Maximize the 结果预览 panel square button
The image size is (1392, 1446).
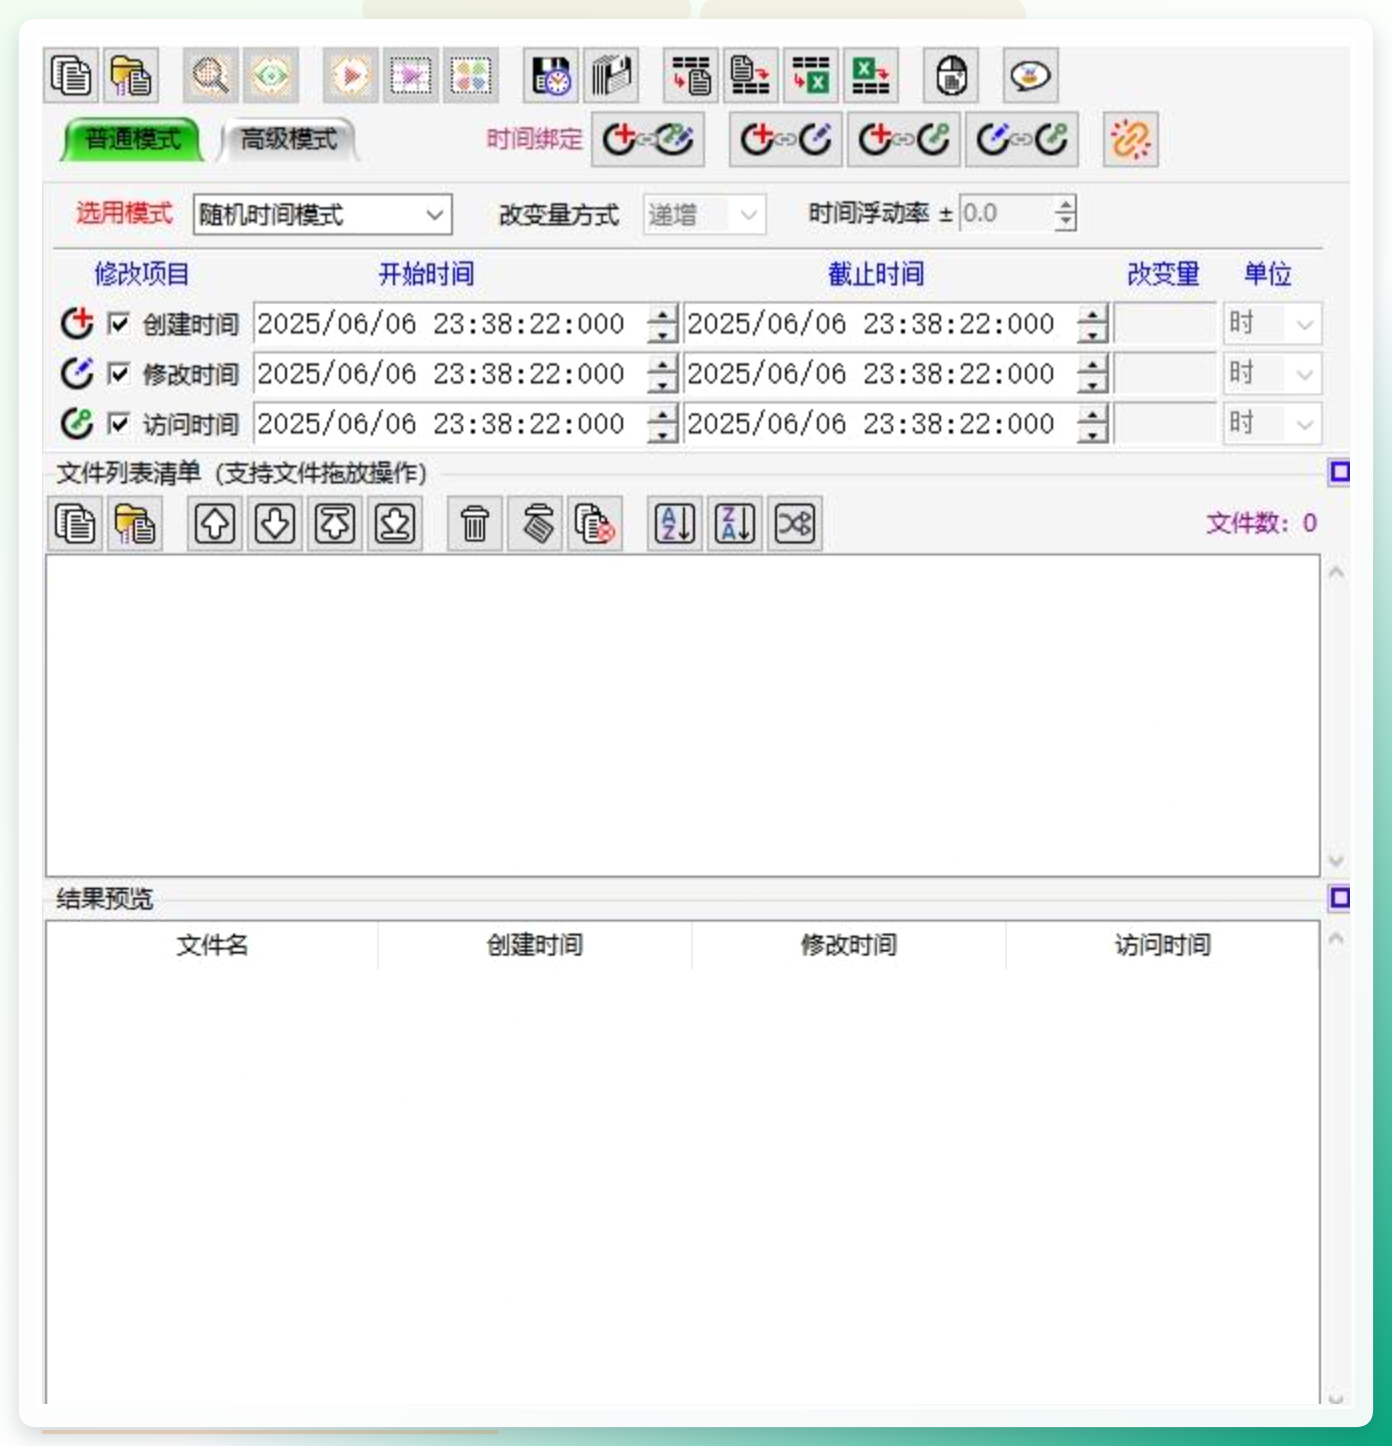[x=1339, y=898]
